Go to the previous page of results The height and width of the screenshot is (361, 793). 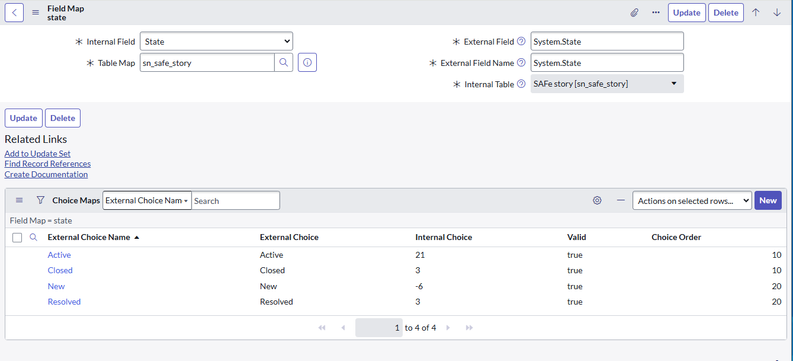[x=343, y=328]
